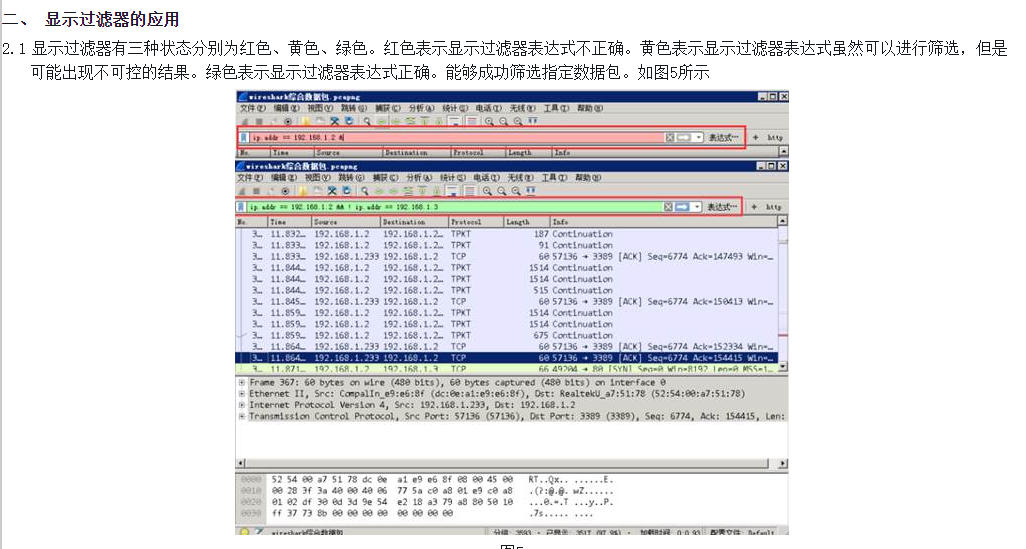
Task: Open 文件 menu in green-filter window
Action: coord(249,177)
